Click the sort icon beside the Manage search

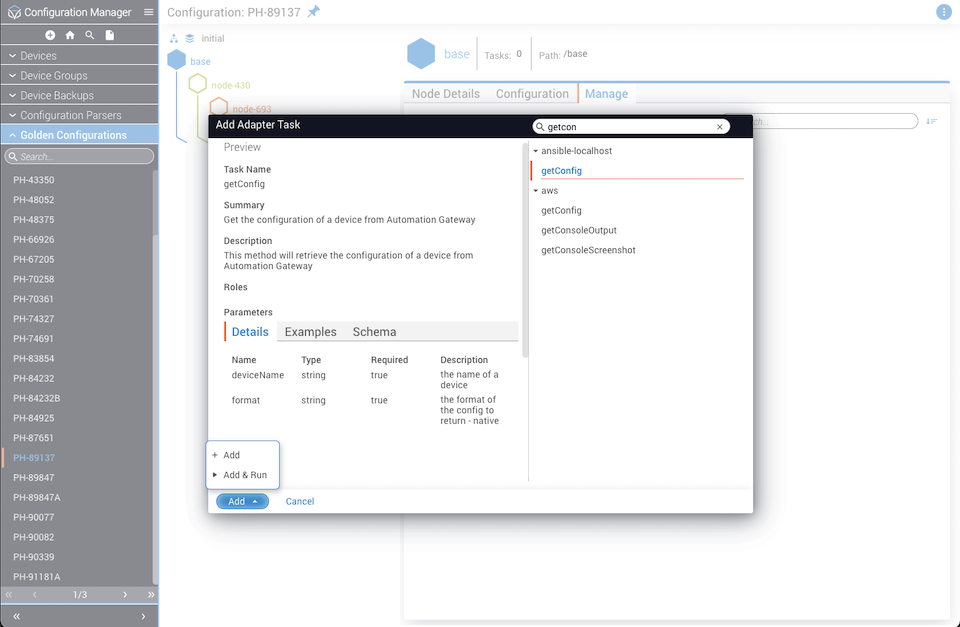coord(932,121)
